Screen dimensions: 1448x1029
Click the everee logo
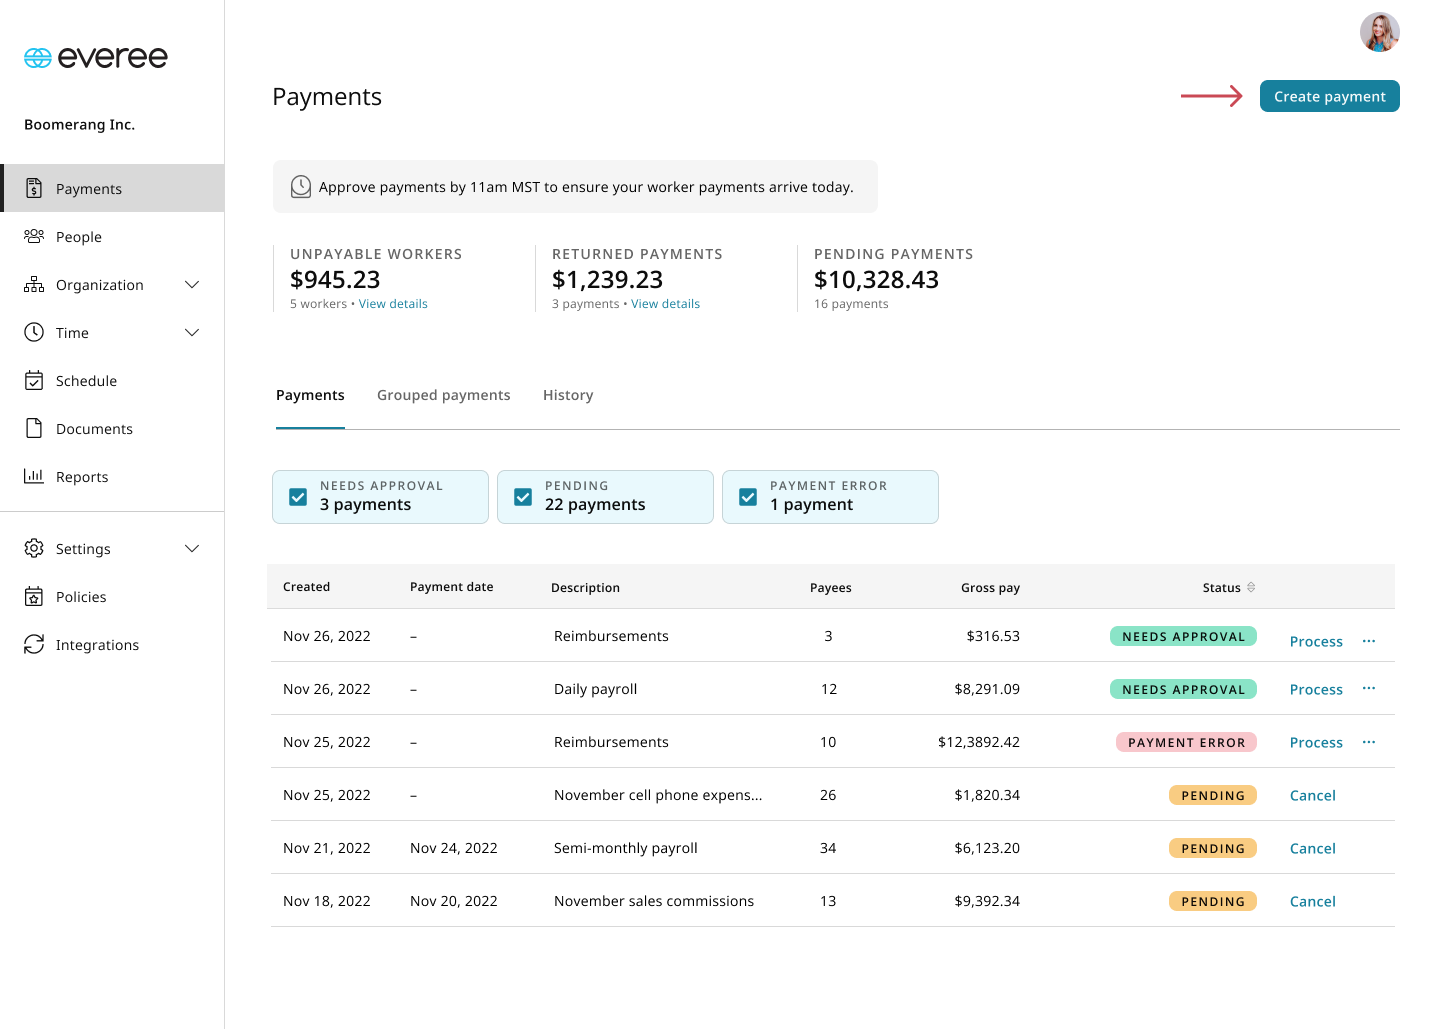click(96, 58)
